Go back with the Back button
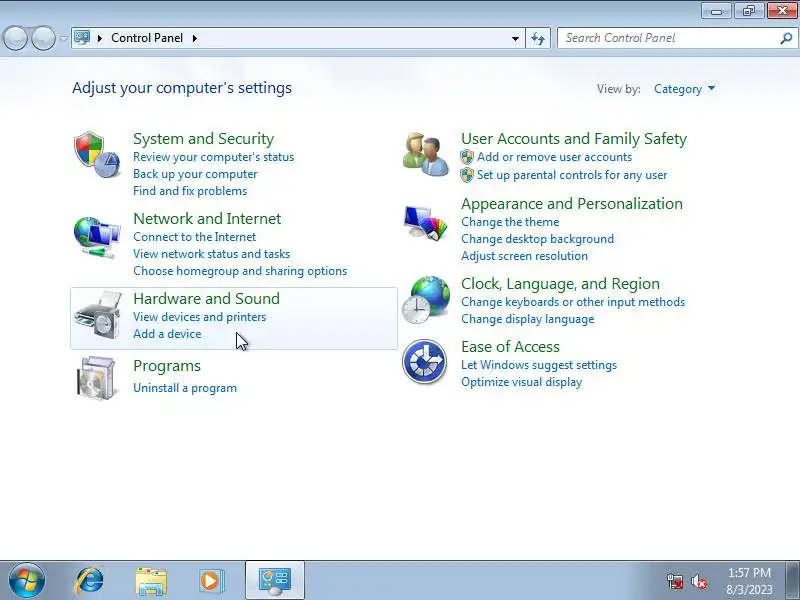Screen dimensions: 800x600 tap(16, 38)
